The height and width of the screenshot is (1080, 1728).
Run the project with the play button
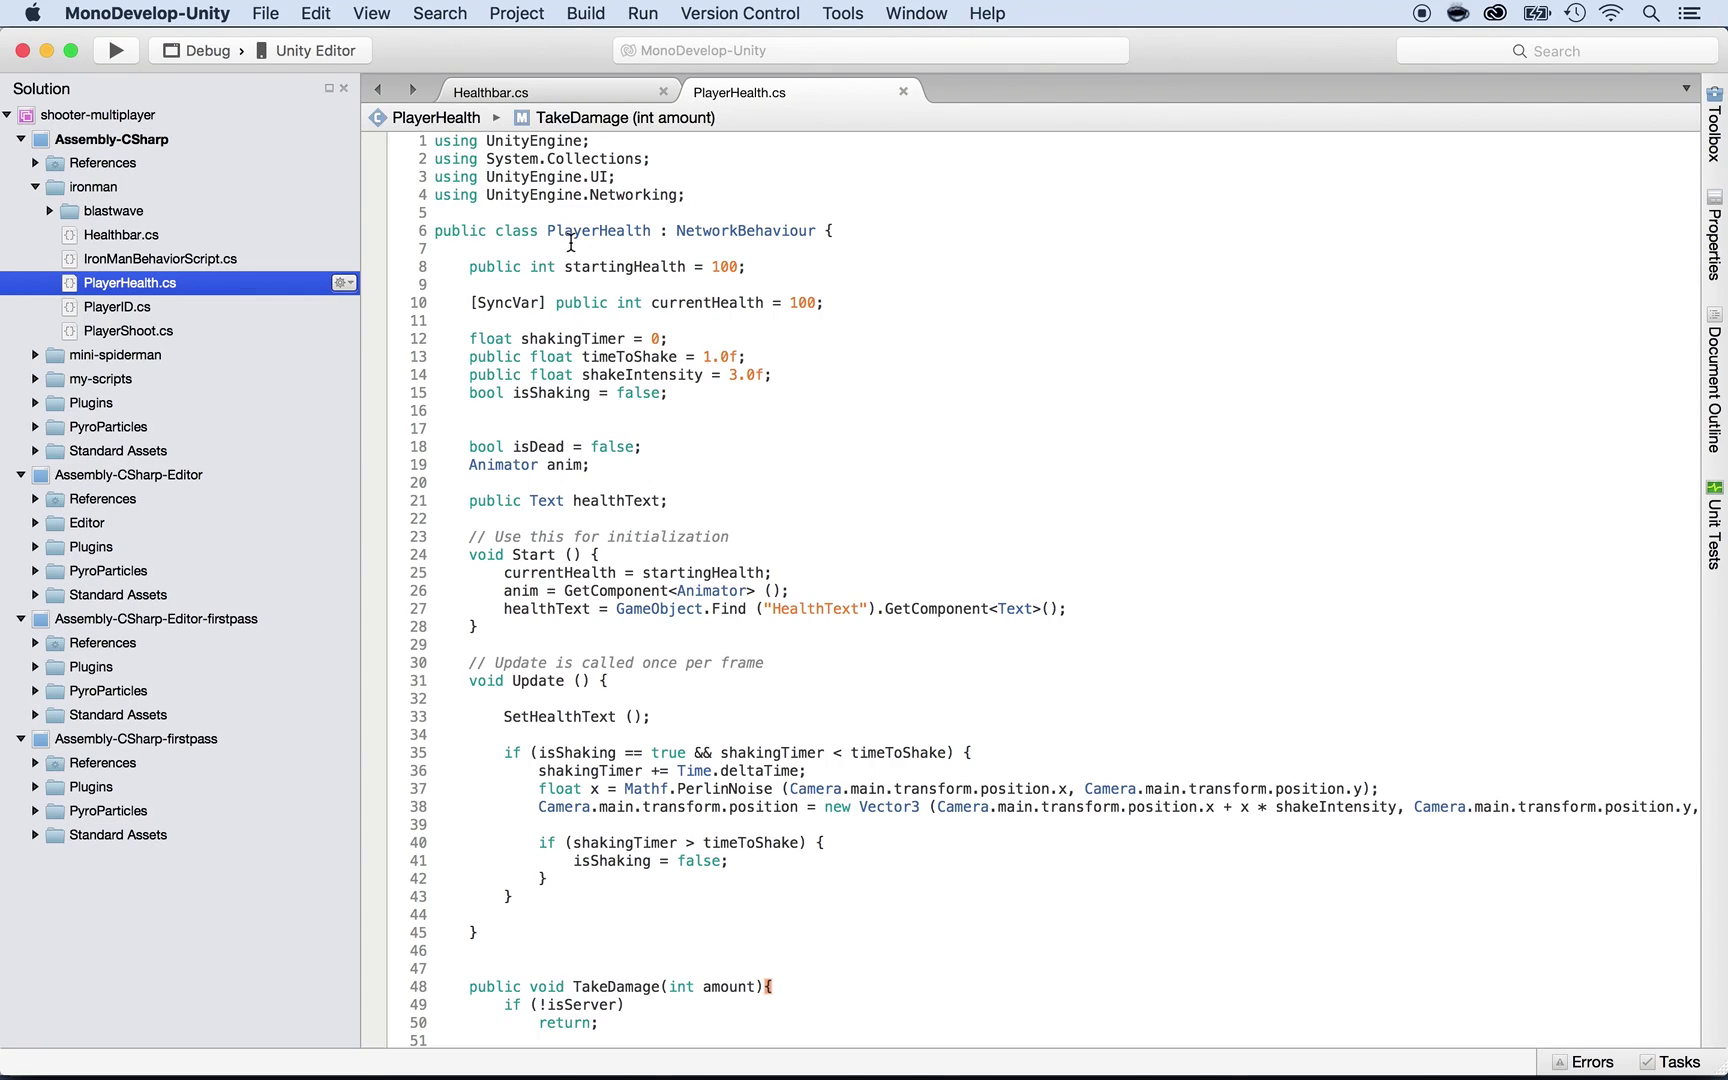coord(116,50)
